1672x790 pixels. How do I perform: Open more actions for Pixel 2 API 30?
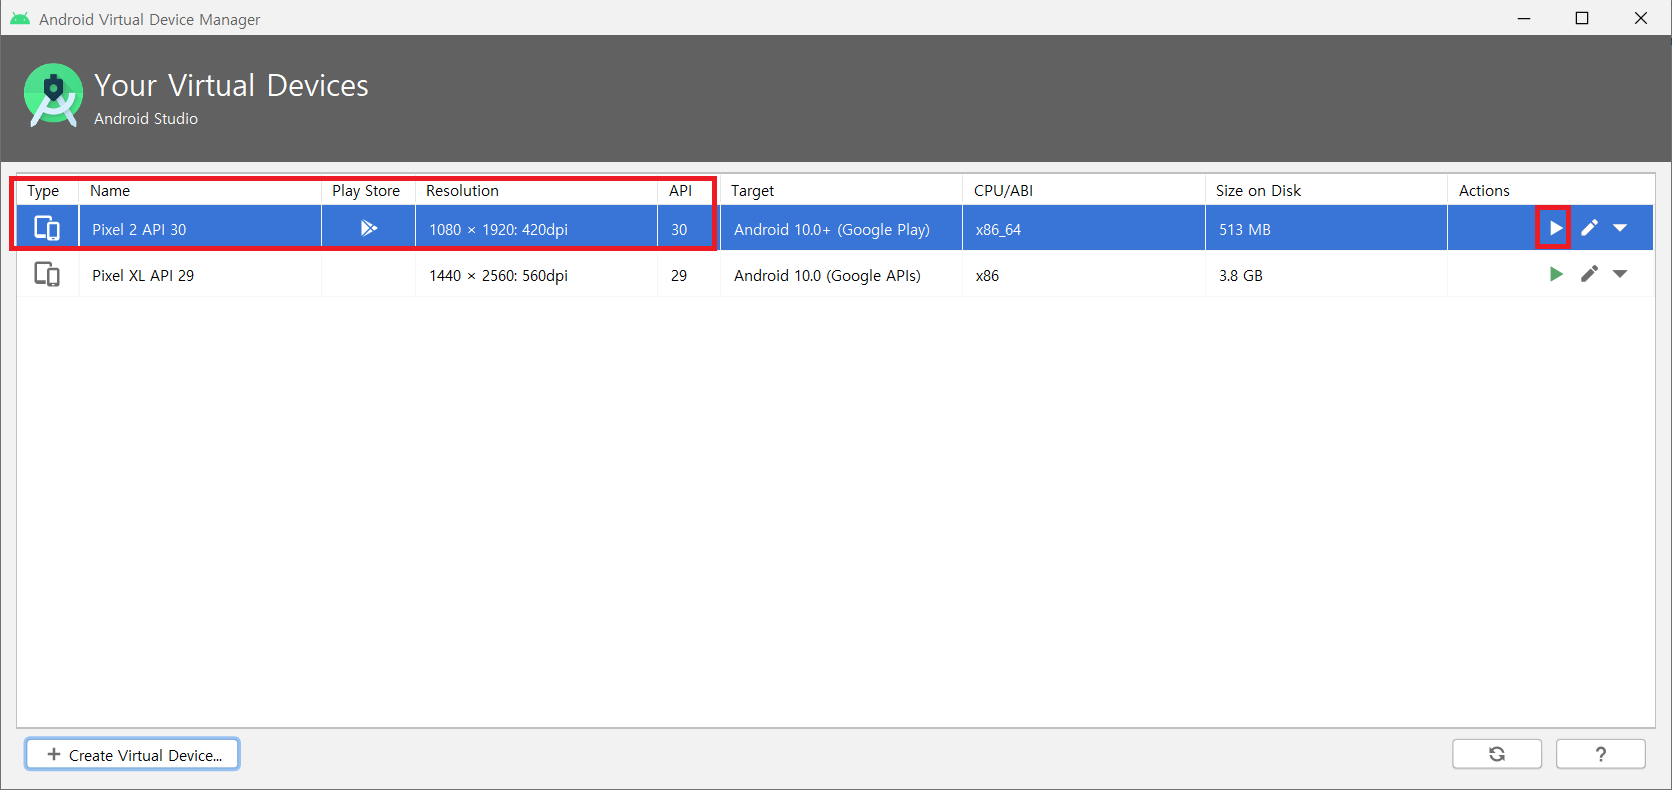point(1620,228)
